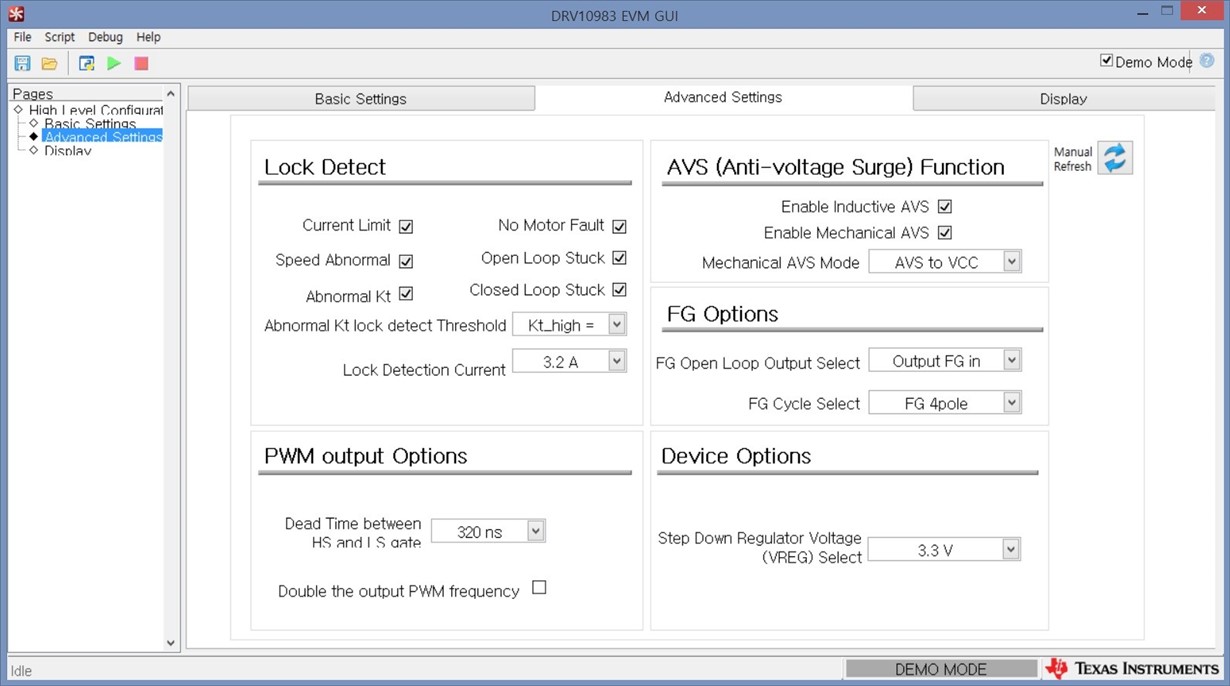Uncheck the Speed Abnormal checkbox

[x=406, y=261]
